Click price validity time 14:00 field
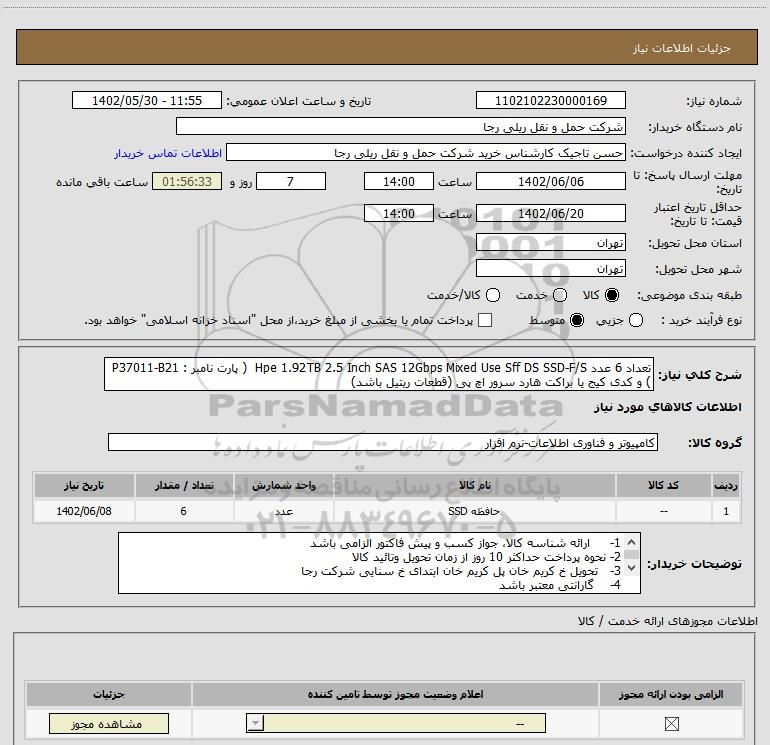The height and width of the screenshot is (745, 770). click(x=399, y=213)
